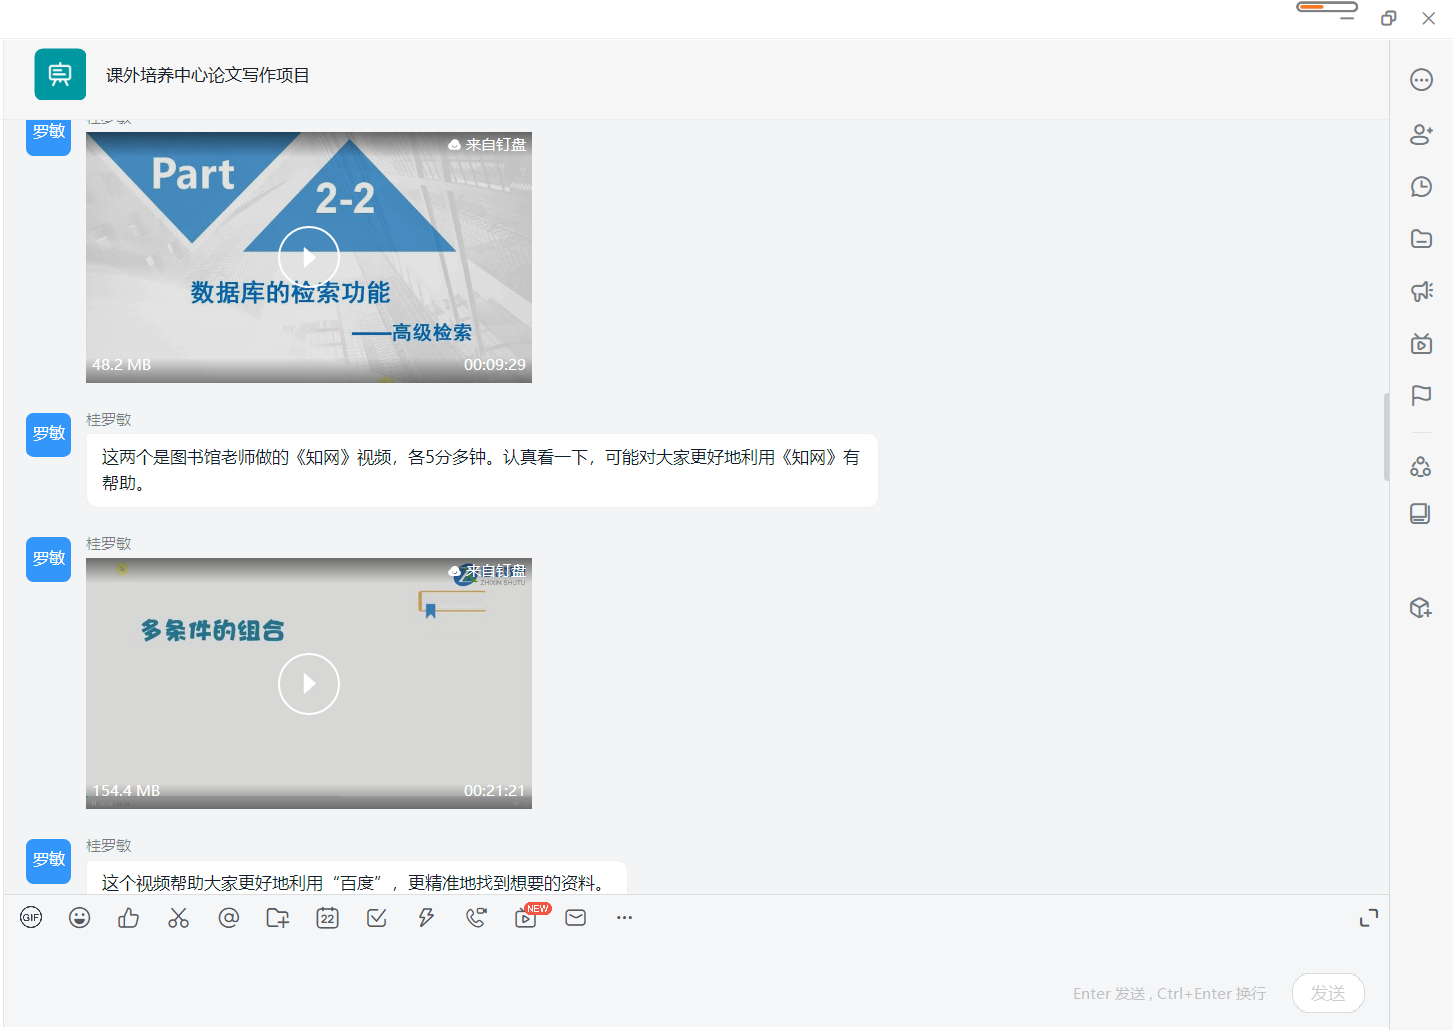Restore the window size
The height and width of the screenshot is (1030, 1453).
(x=1388, y=18)
